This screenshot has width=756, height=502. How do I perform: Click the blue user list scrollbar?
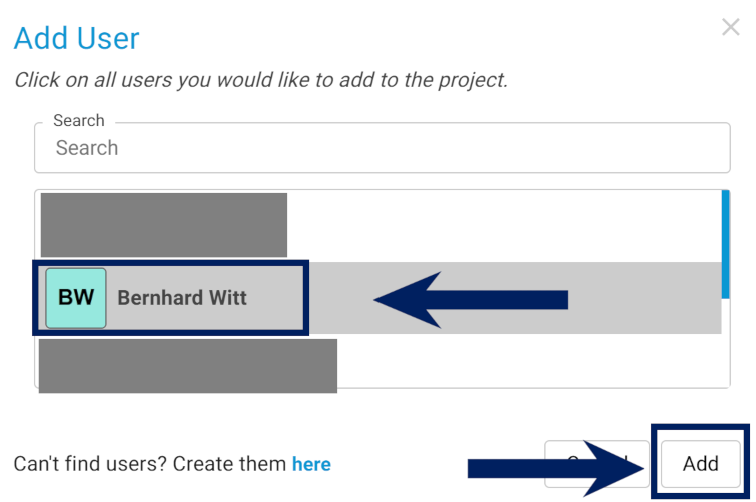[725, 245]
